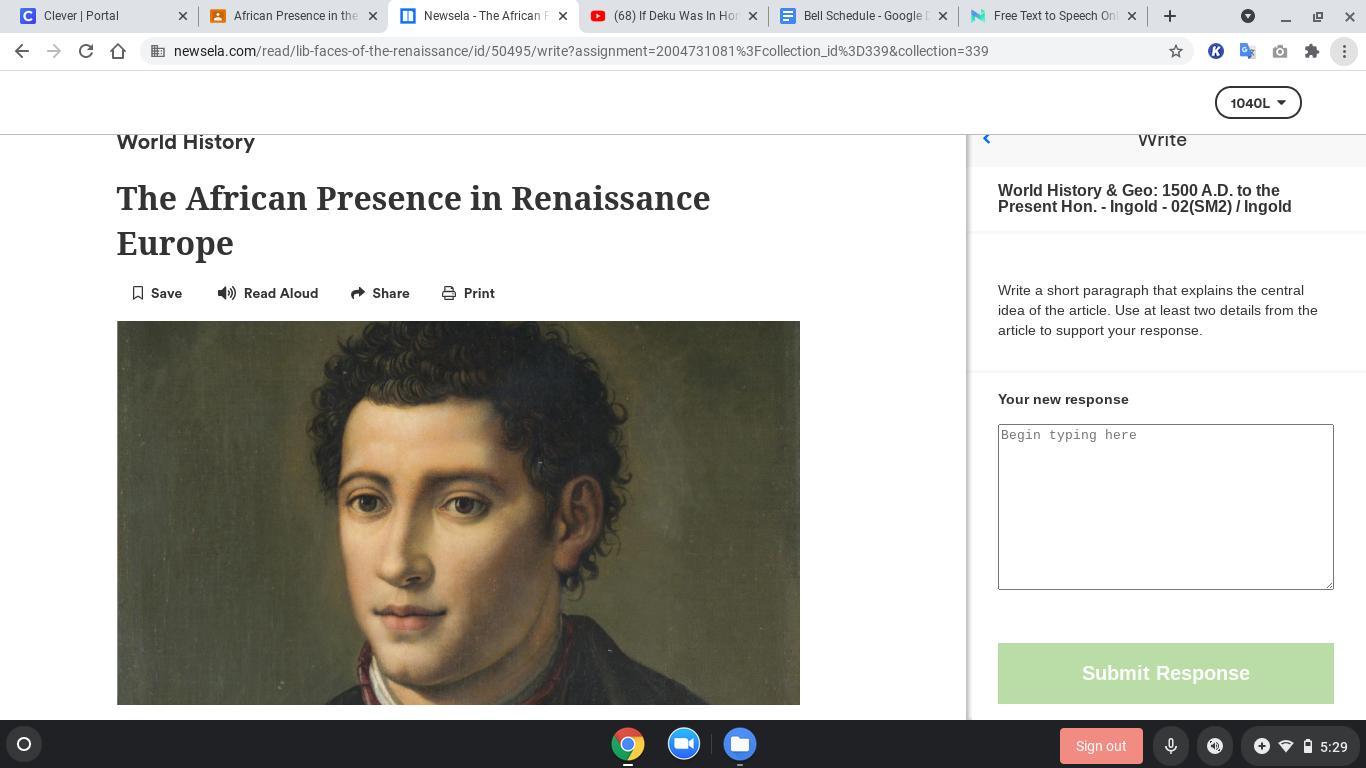The height and width of the screenshot is (768, 1366).
Task: View site information lock icon
Action: 158,51
